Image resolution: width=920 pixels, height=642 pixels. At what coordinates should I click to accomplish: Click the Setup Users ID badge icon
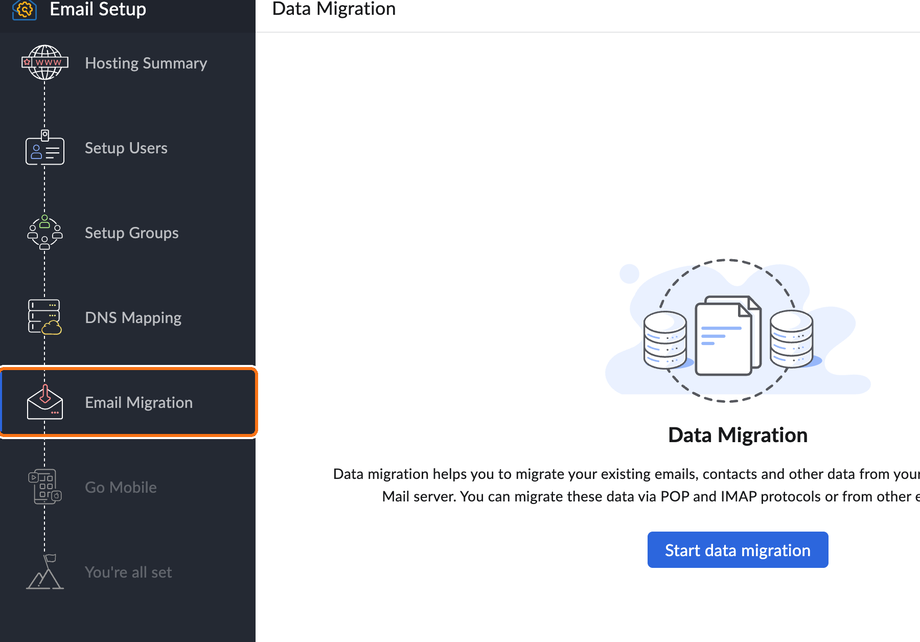point(45,148)
